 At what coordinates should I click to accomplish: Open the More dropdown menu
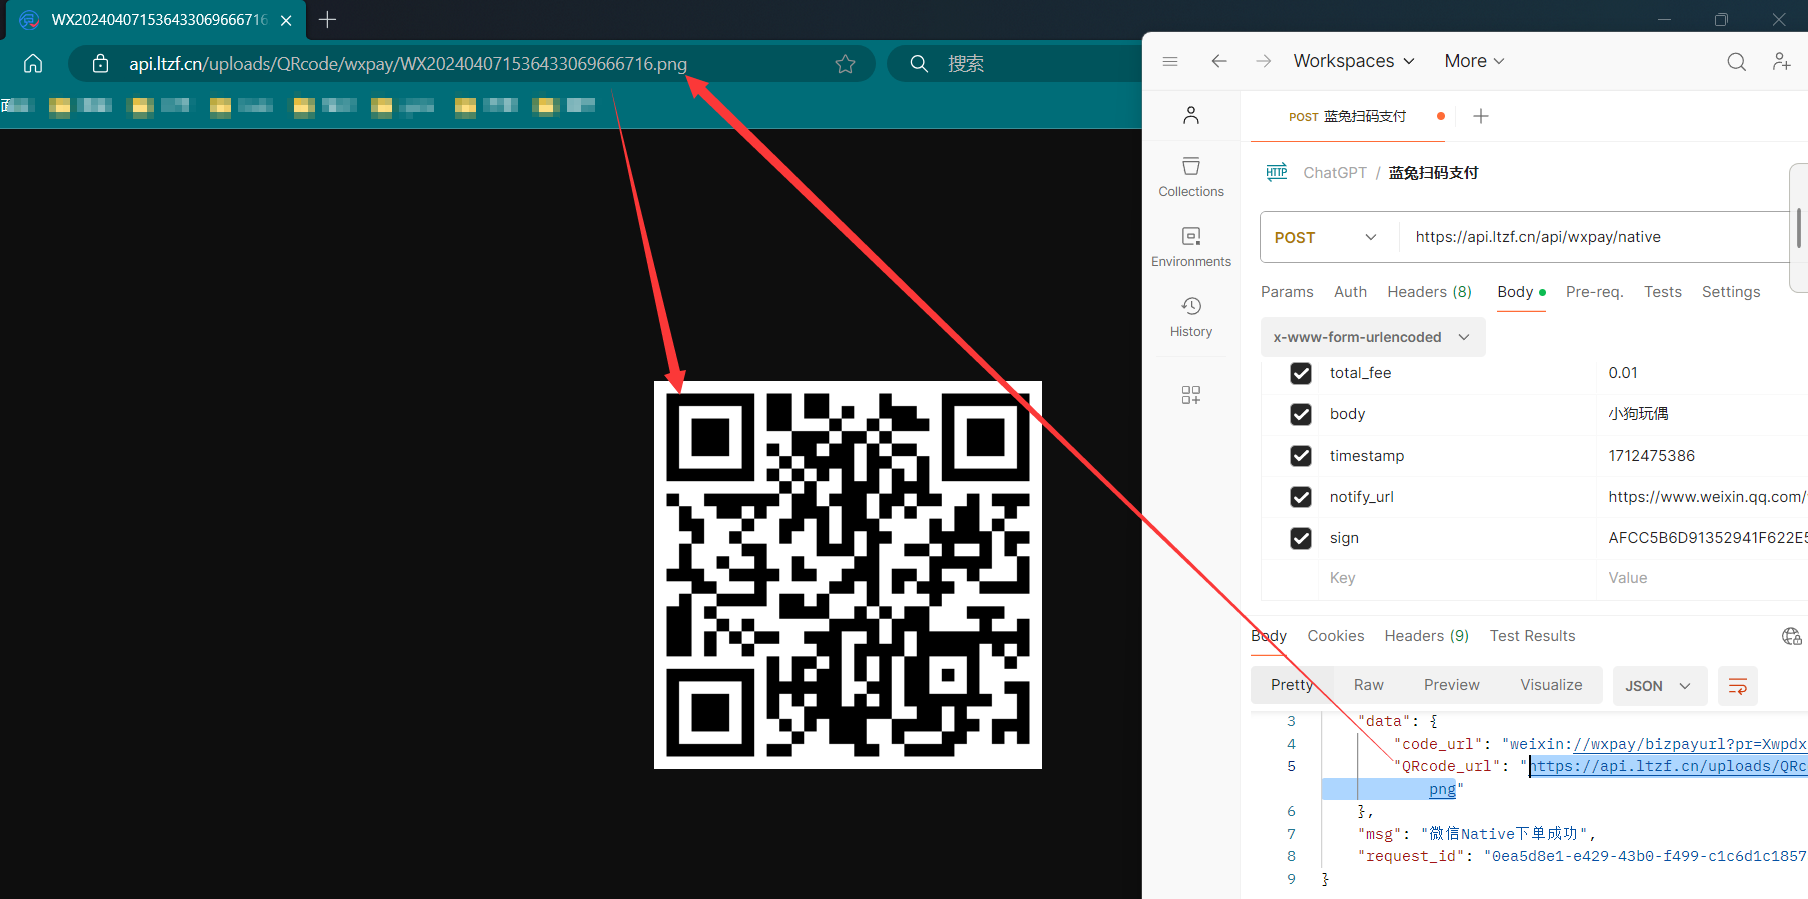pos(1474,61)
